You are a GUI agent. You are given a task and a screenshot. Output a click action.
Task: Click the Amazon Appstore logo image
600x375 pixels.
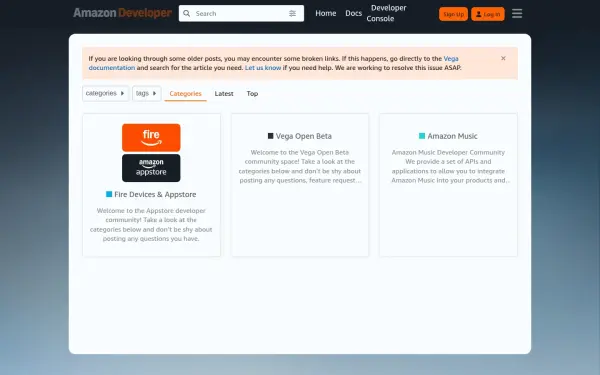pos(151,168)
